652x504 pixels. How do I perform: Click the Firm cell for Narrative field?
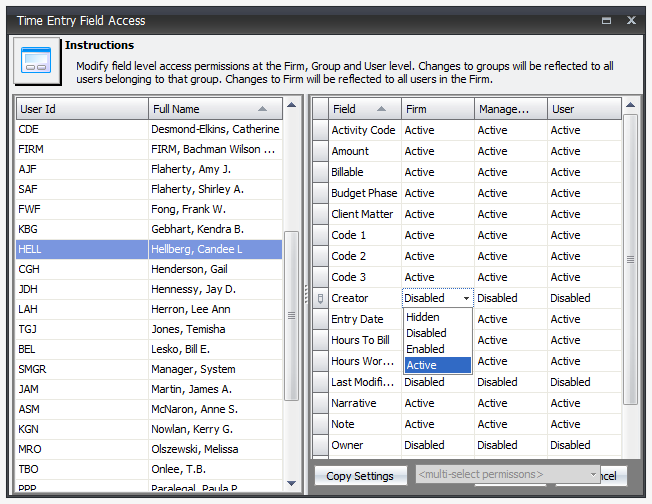[x=437, y=403]
